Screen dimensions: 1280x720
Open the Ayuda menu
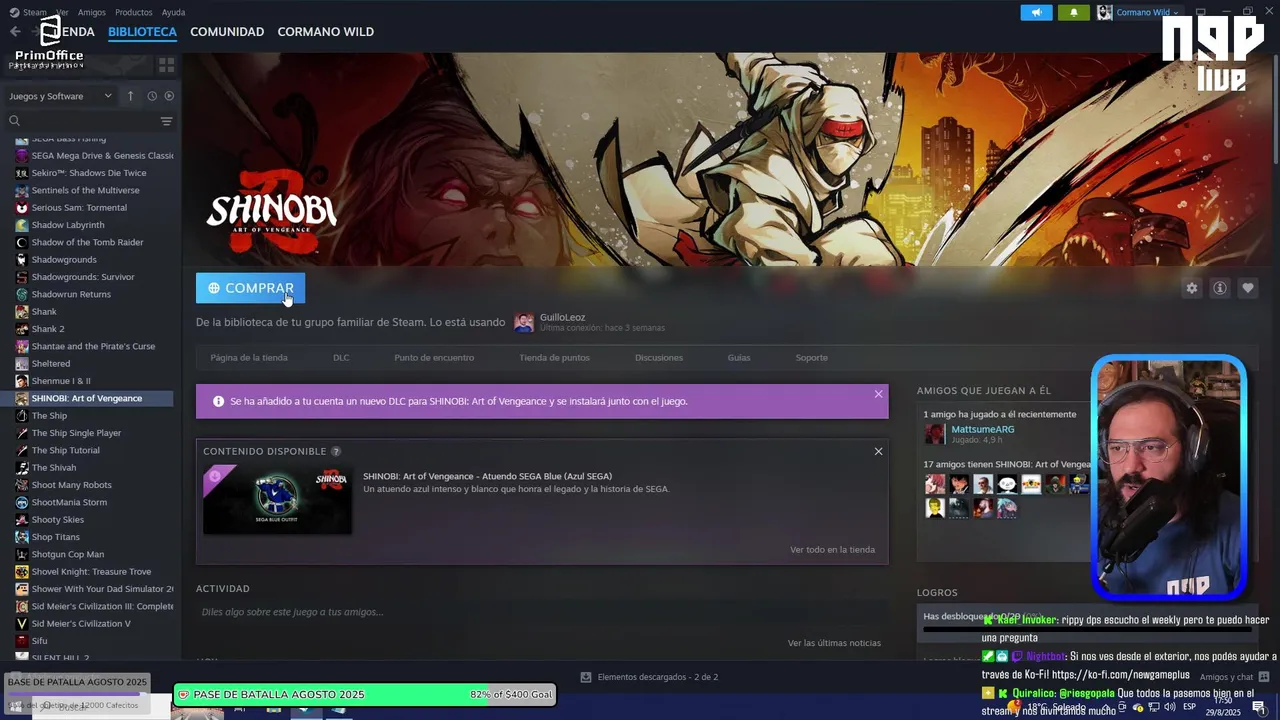173,12
